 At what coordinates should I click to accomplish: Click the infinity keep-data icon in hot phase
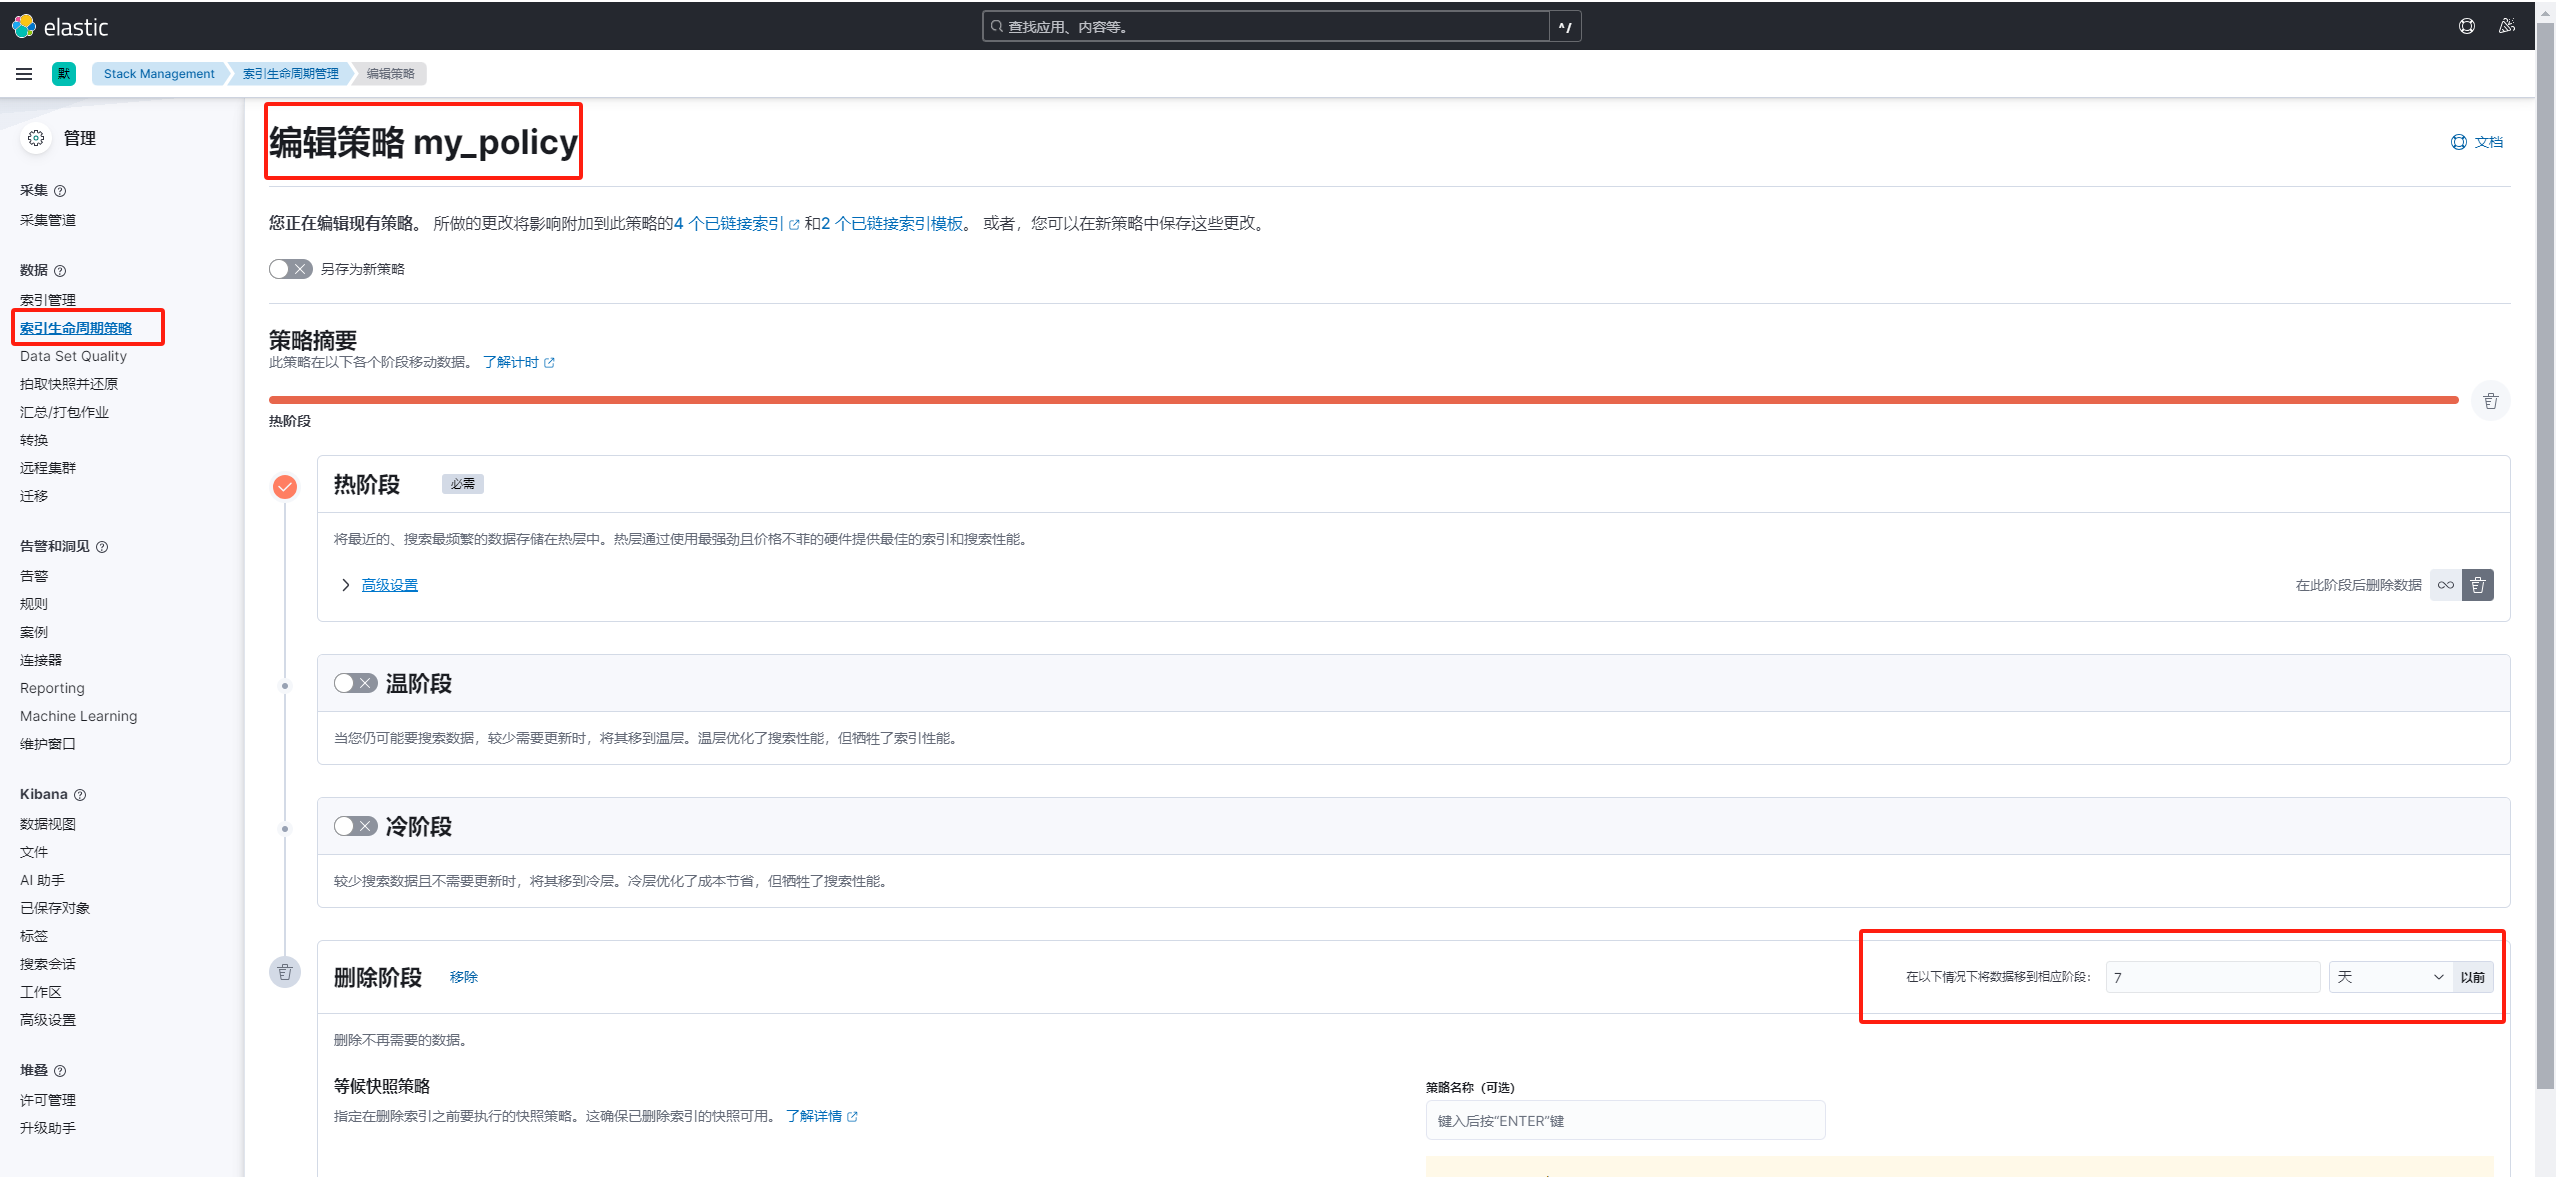click(2446, 585)
